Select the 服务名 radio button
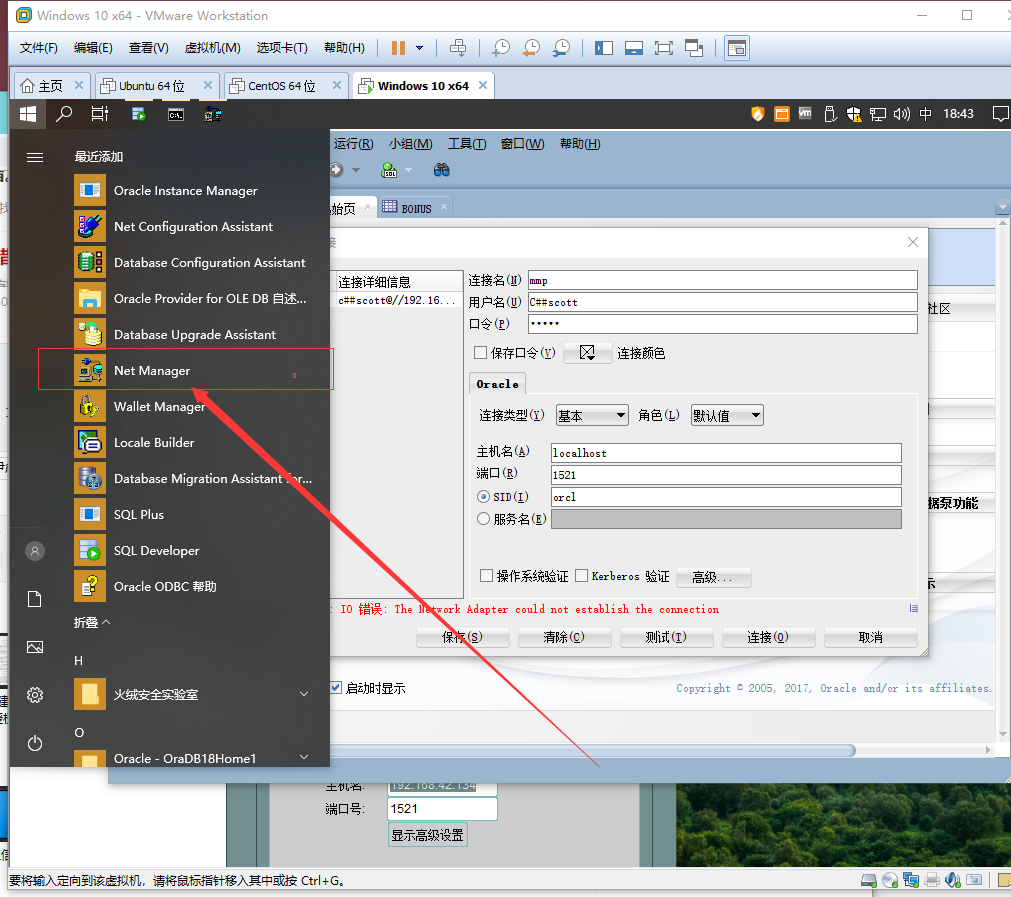The height and width of the screenshot is (897, 1011). click(484, 518)
